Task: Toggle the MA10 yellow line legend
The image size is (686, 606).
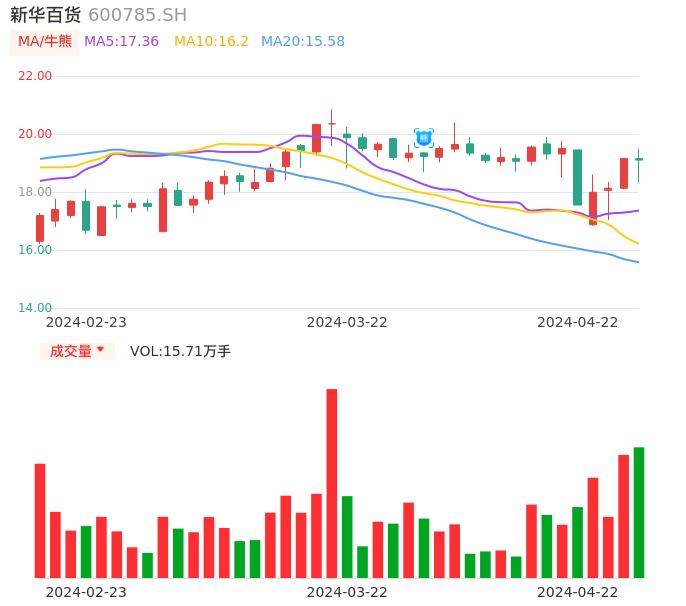Action: 211,42
